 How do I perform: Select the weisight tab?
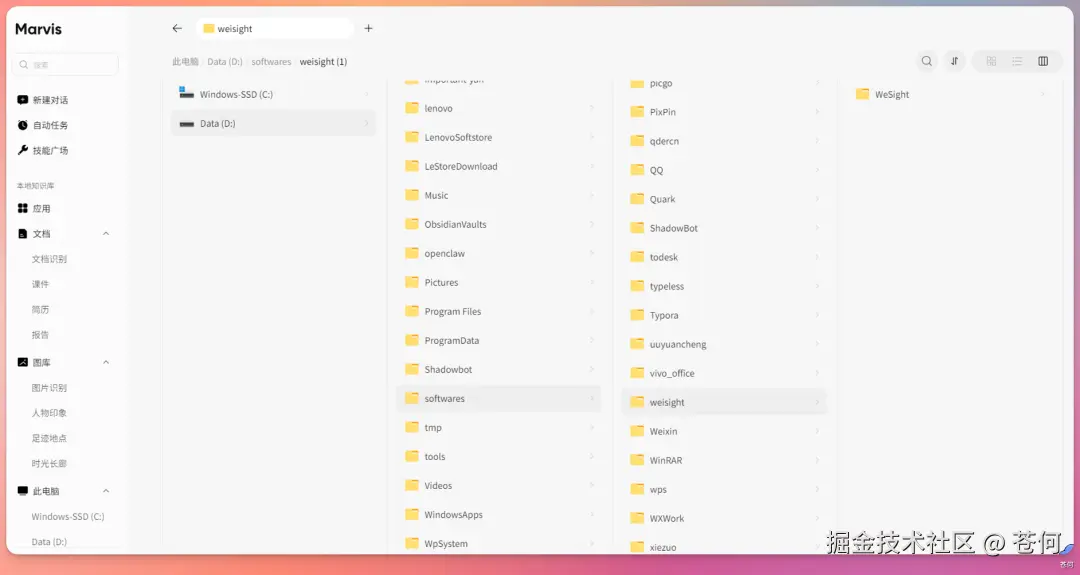pos(276,28)
